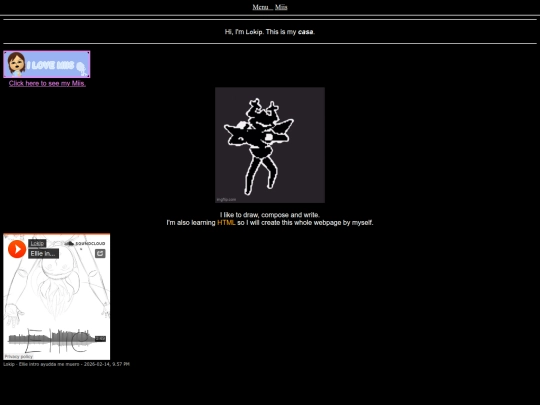540x405 pixels.
Task: Click the orange HTML word
Action: tap(226, 223)
